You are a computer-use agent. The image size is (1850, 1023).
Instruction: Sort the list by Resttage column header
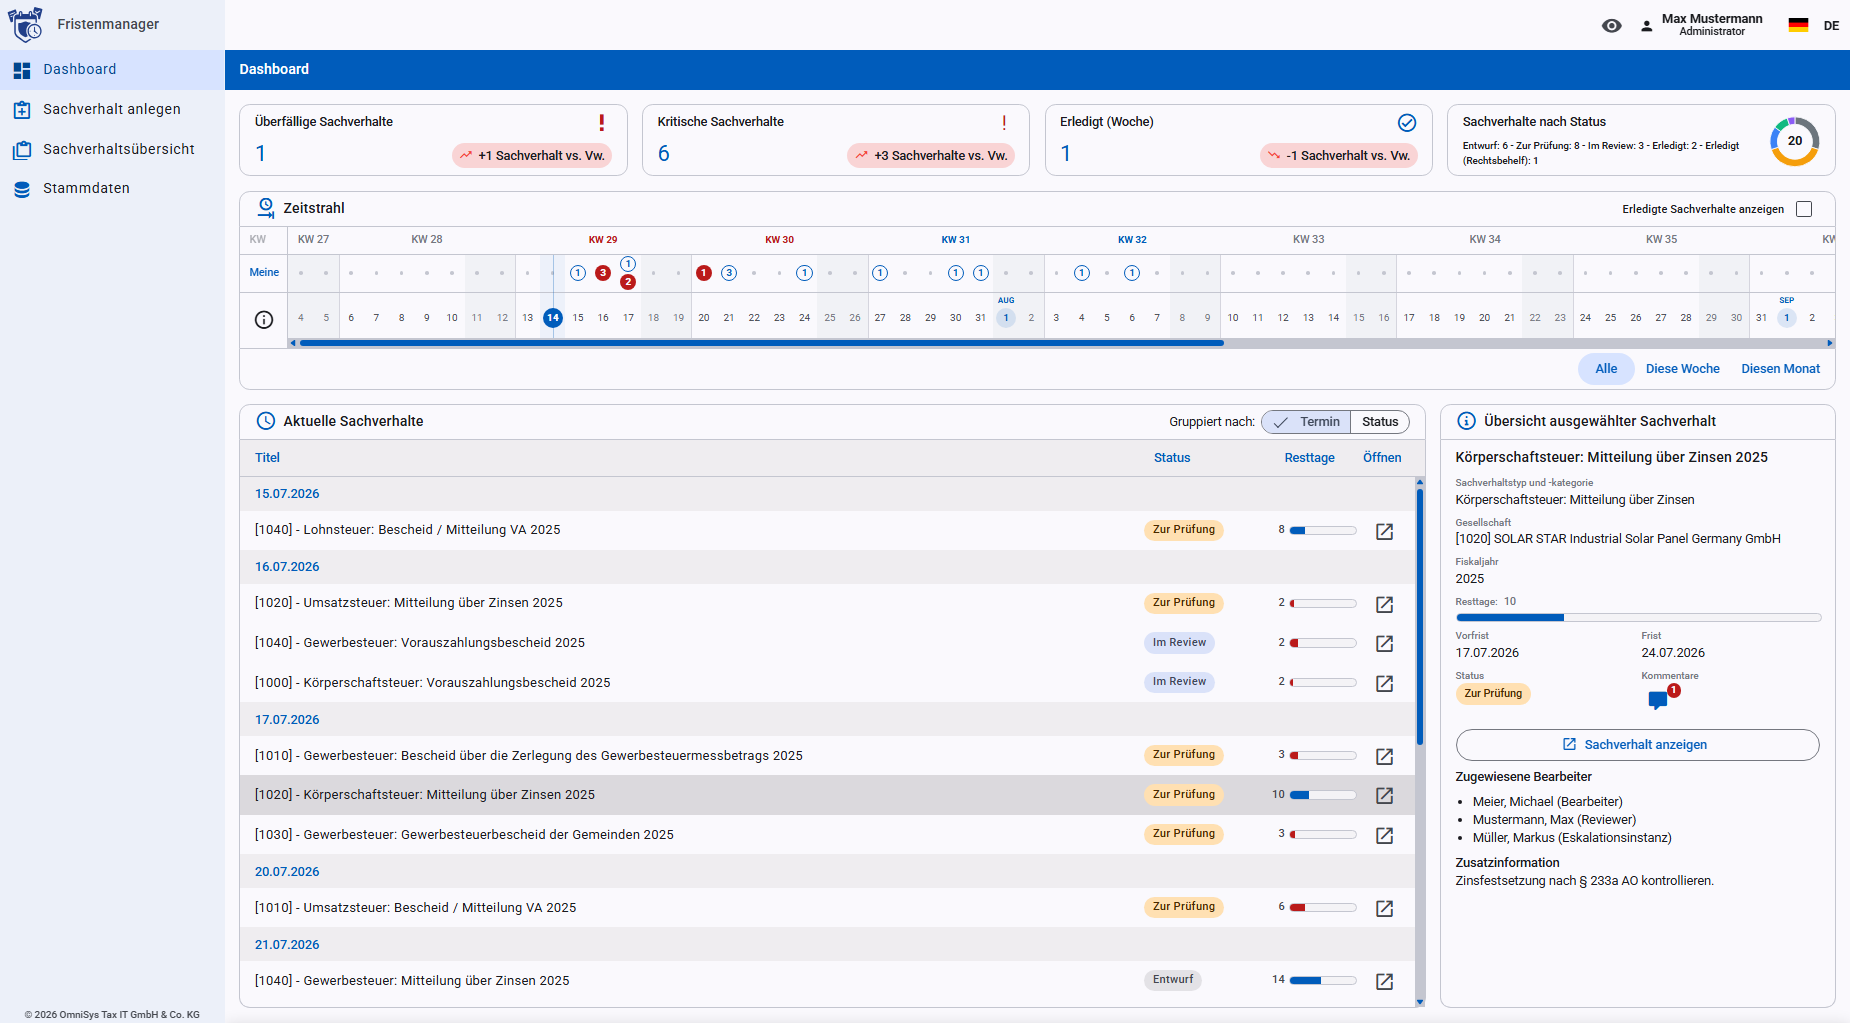click(1309, 458)
